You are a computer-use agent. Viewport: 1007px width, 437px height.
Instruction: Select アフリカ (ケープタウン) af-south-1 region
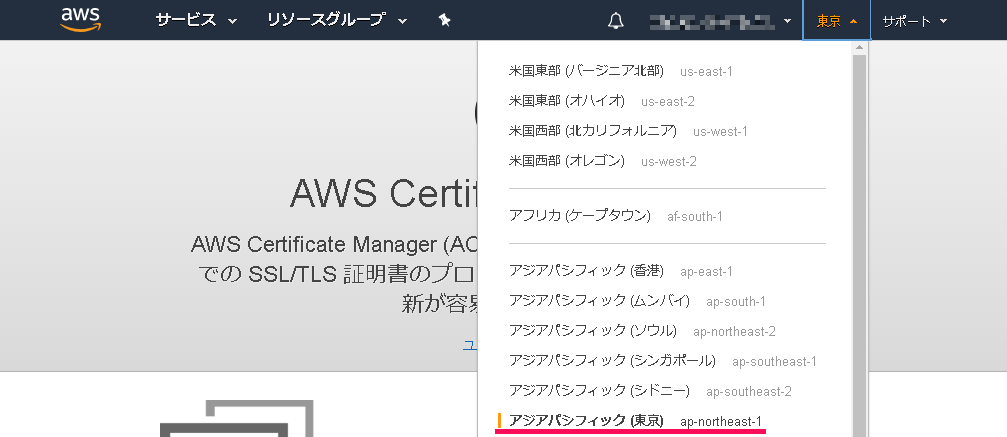point(615,216)
